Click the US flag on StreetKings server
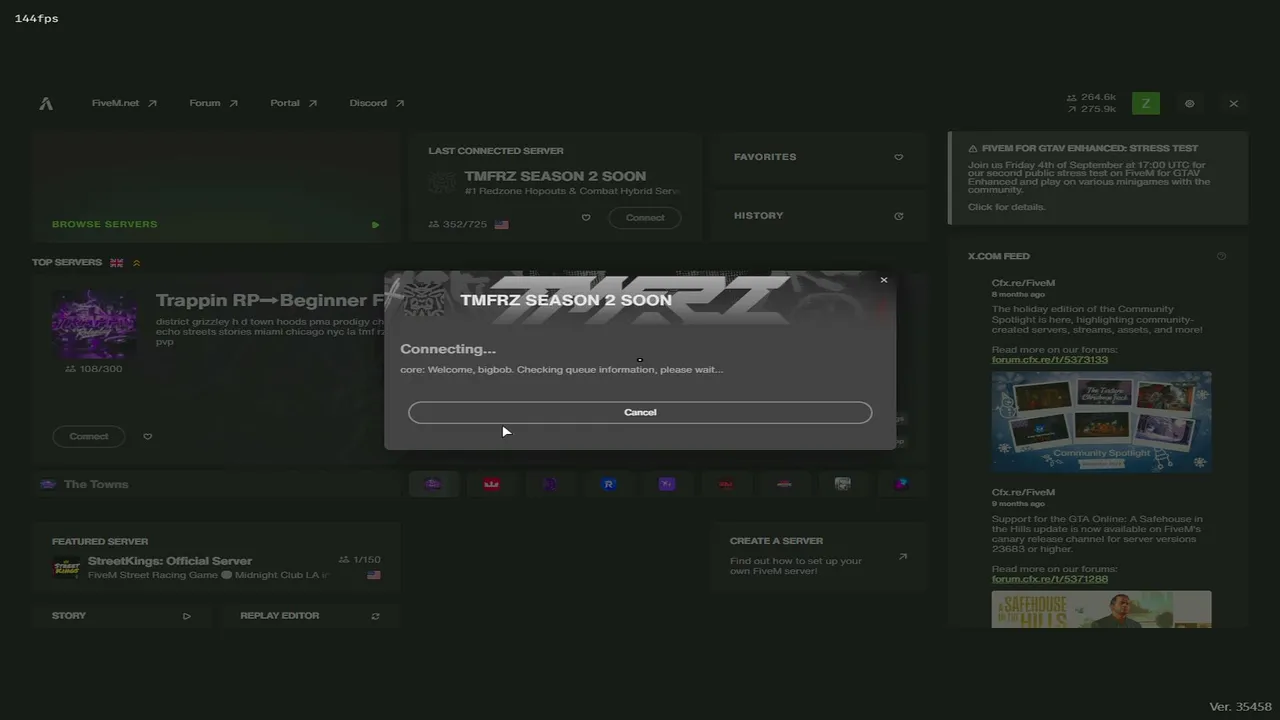Screen dimensions: 1280x720 tap(374, 576)
